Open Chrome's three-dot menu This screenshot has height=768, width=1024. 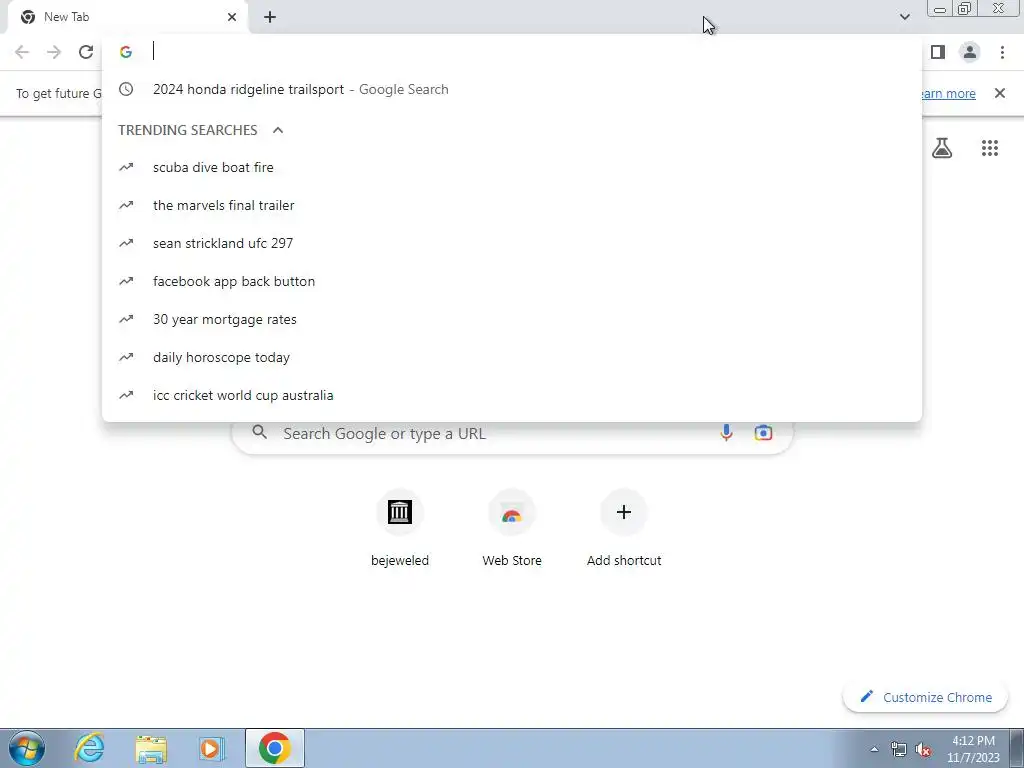click(1002, 52)
